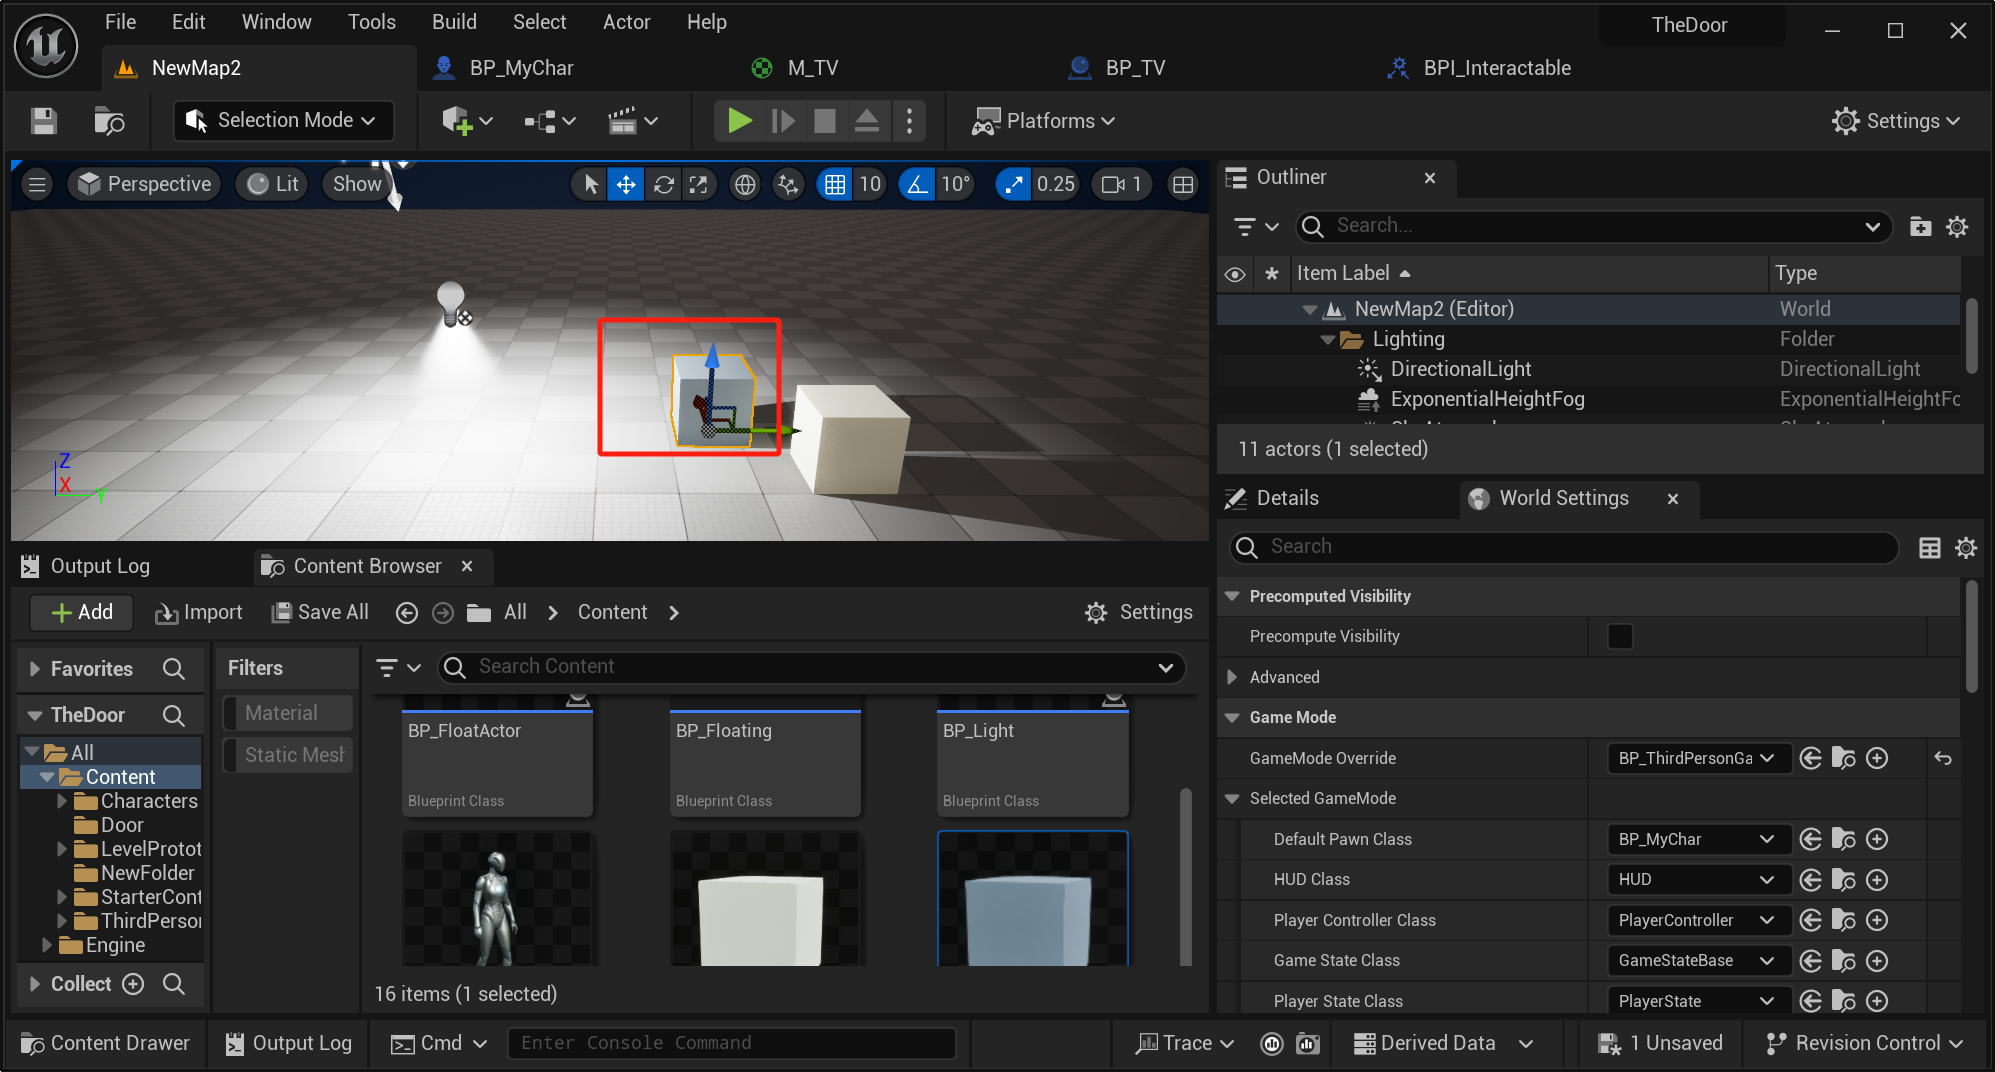The image size is (1995, 1072).
Task: Activate the Select objects arrow tool in viewport
Action: pos(591,184)
